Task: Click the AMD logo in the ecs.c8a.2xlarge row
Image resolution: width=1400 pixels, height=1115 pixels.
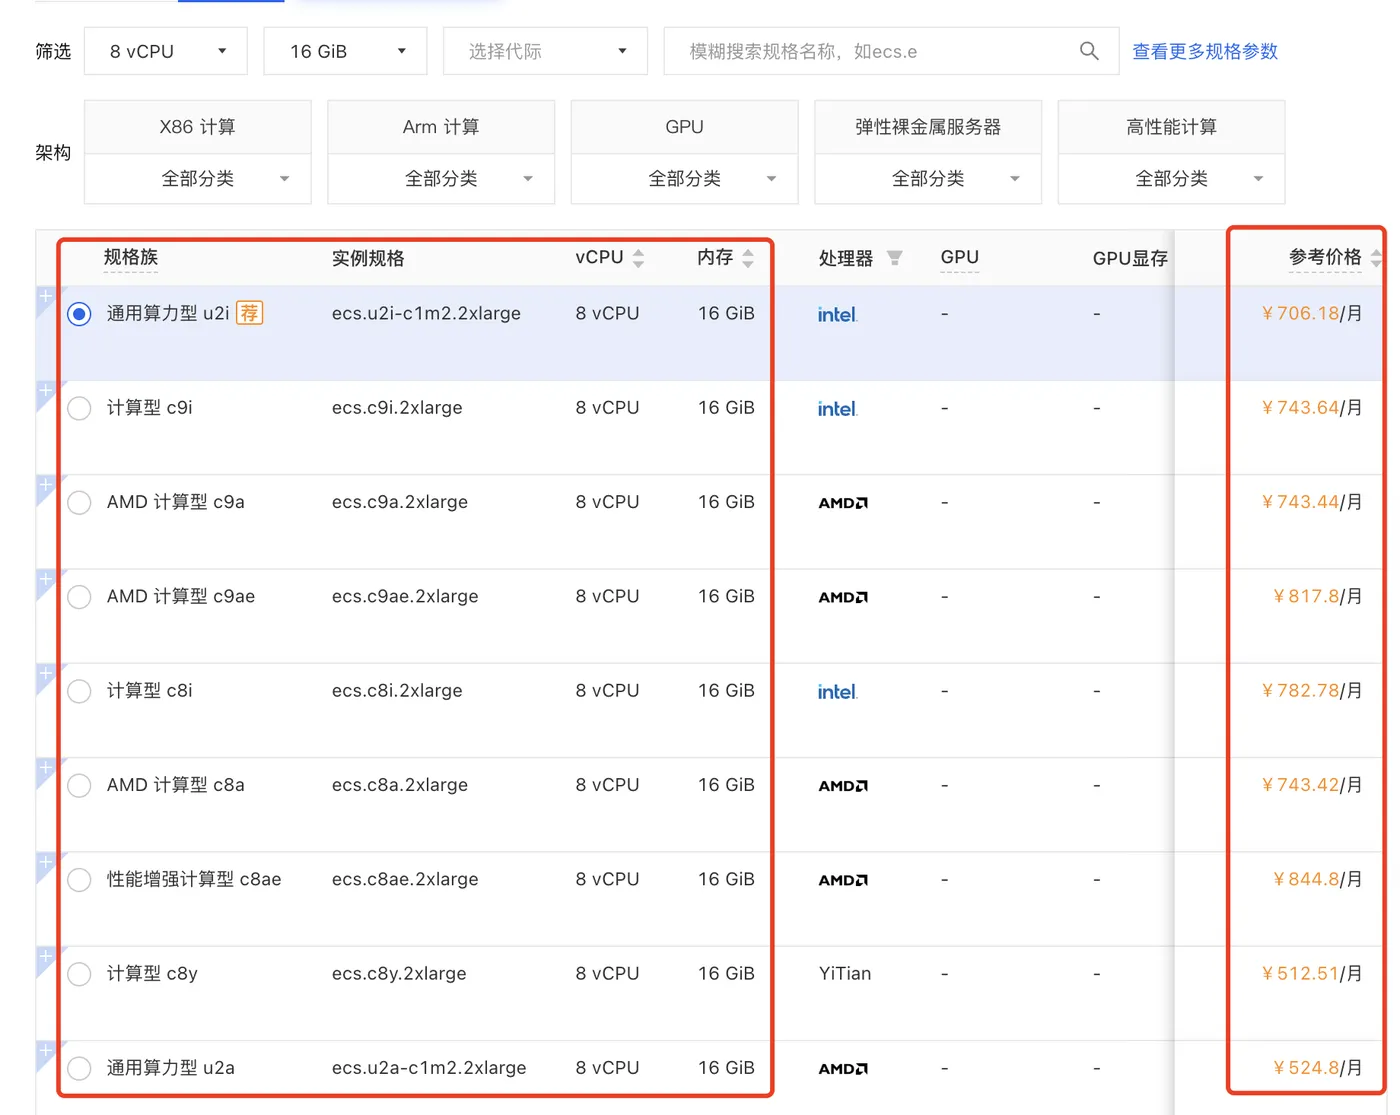Action: (x=843, y=786)
